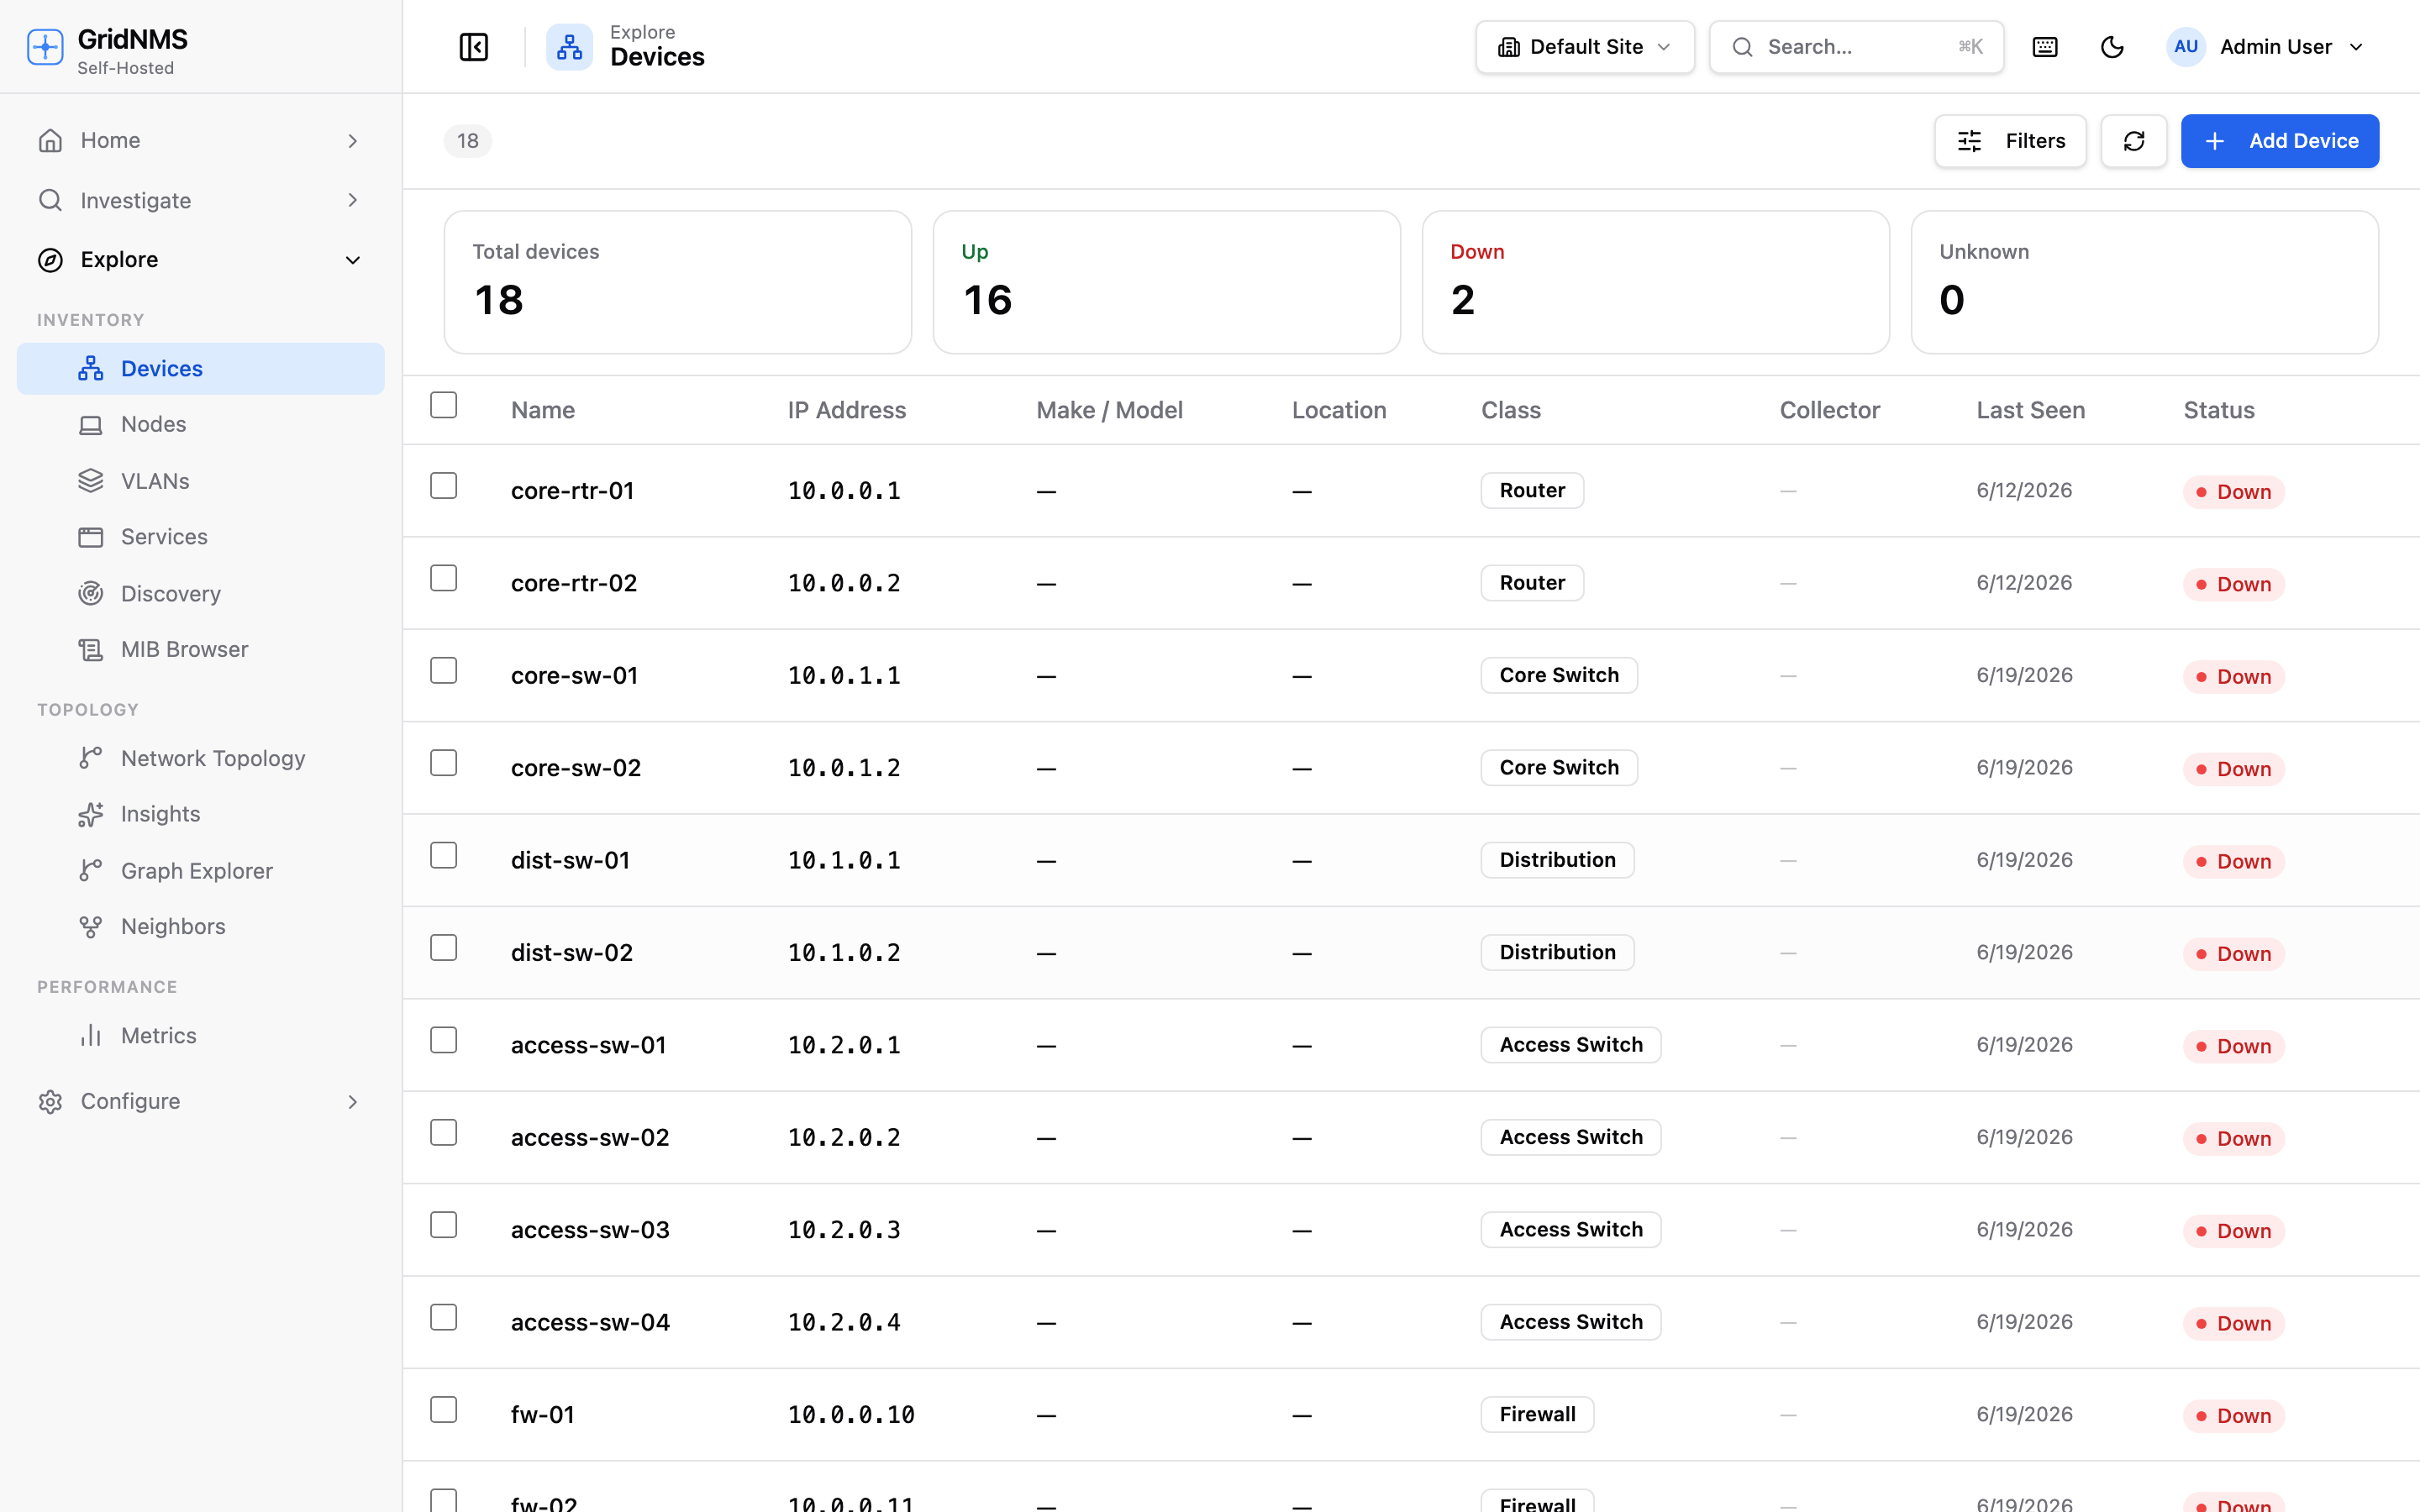
Task: Collapse the Explore section chevron
Action: 353,260
